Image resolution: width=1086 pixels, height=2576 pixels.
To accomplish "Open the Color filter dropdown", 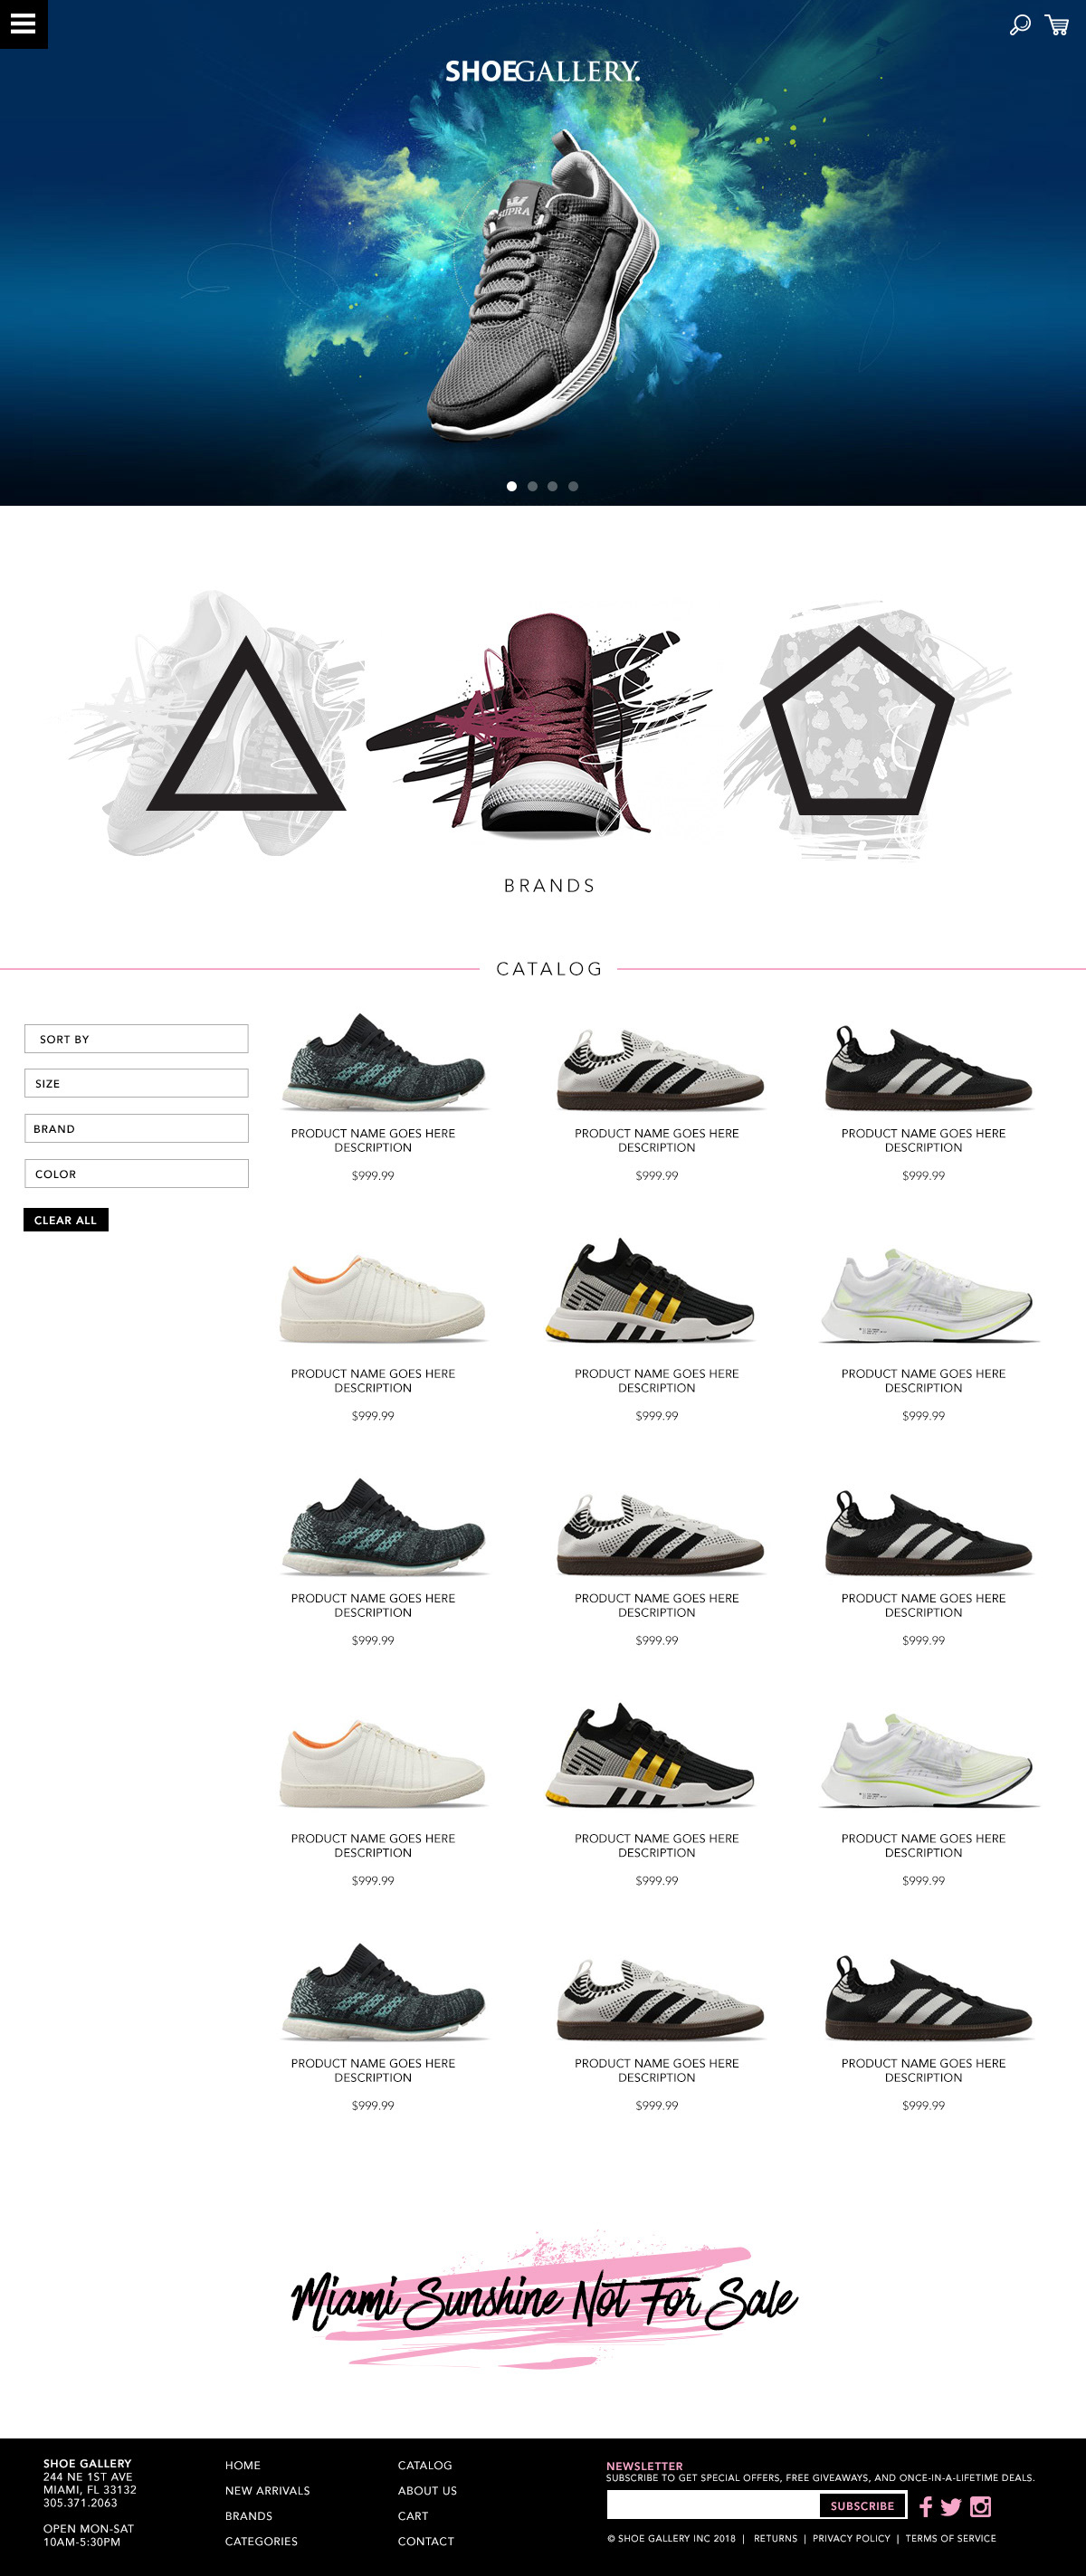I will coord(136,1173).
